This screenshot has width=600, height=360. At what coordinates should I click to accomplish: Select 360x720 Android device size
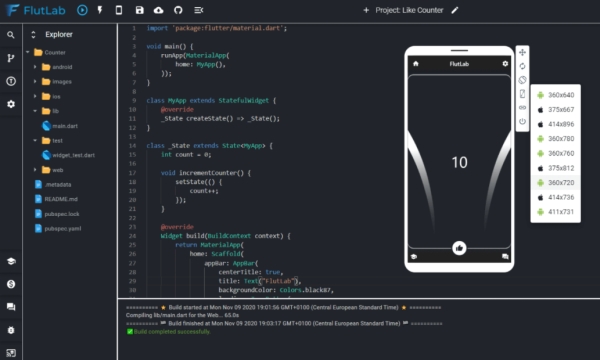pos(556,182)
